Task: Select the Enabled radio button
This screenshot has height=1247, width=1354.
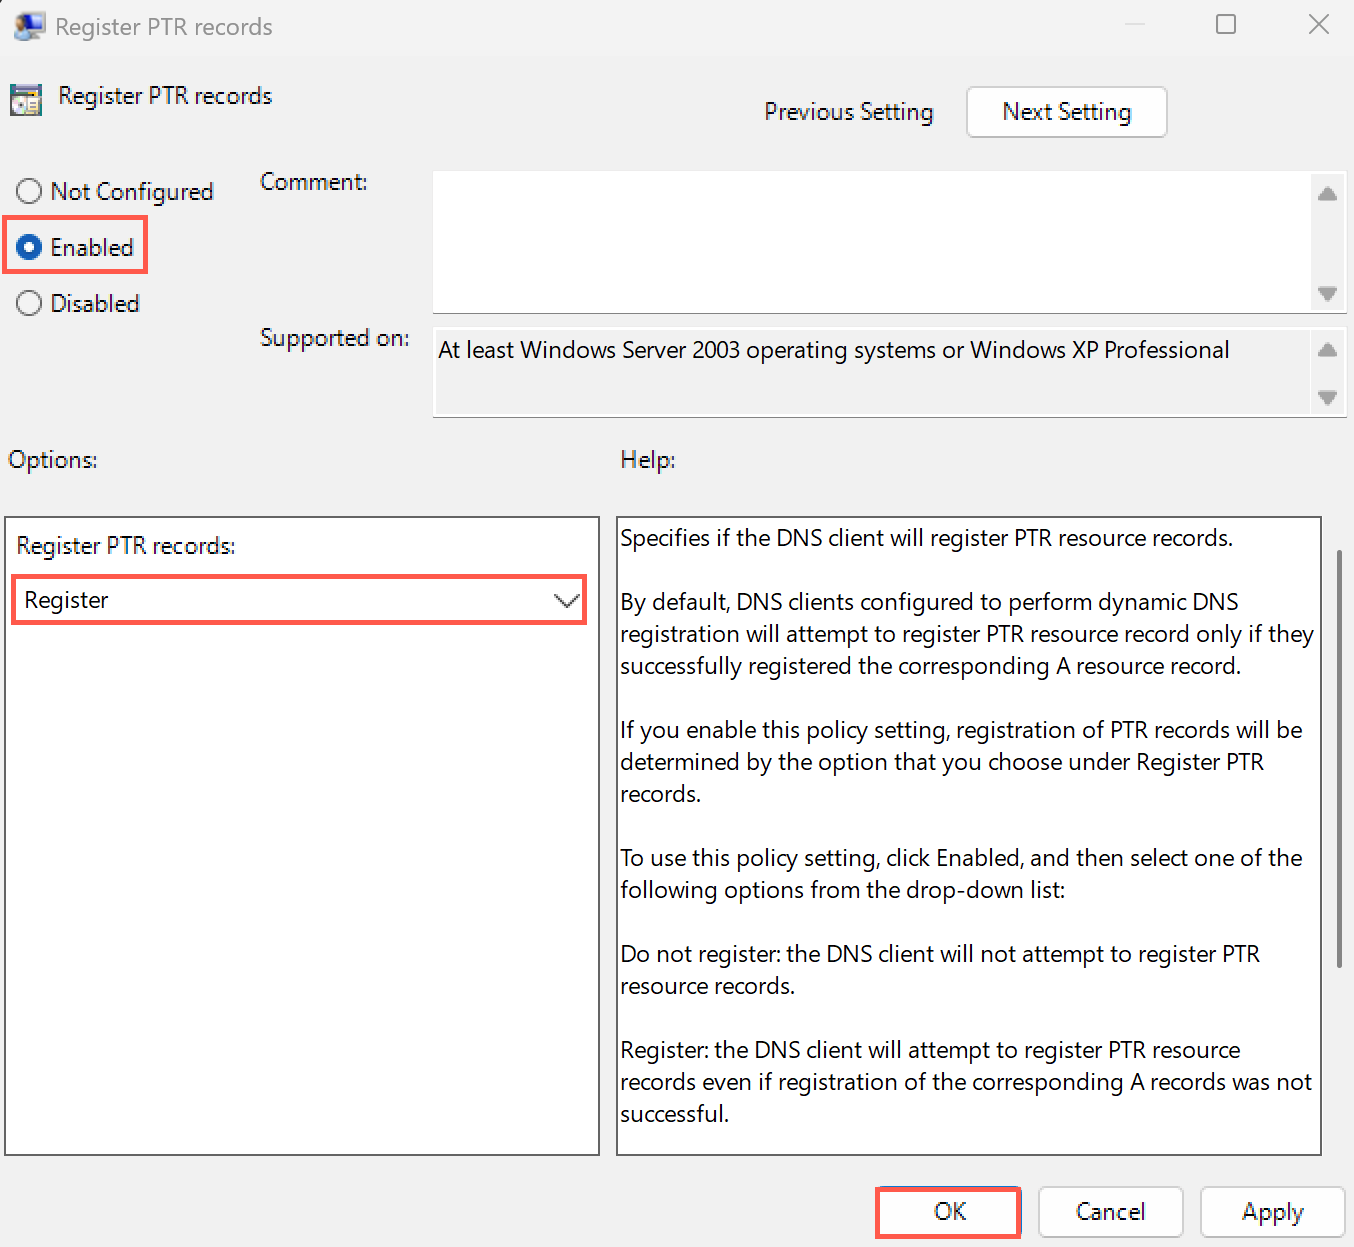Action: [75, 247]
